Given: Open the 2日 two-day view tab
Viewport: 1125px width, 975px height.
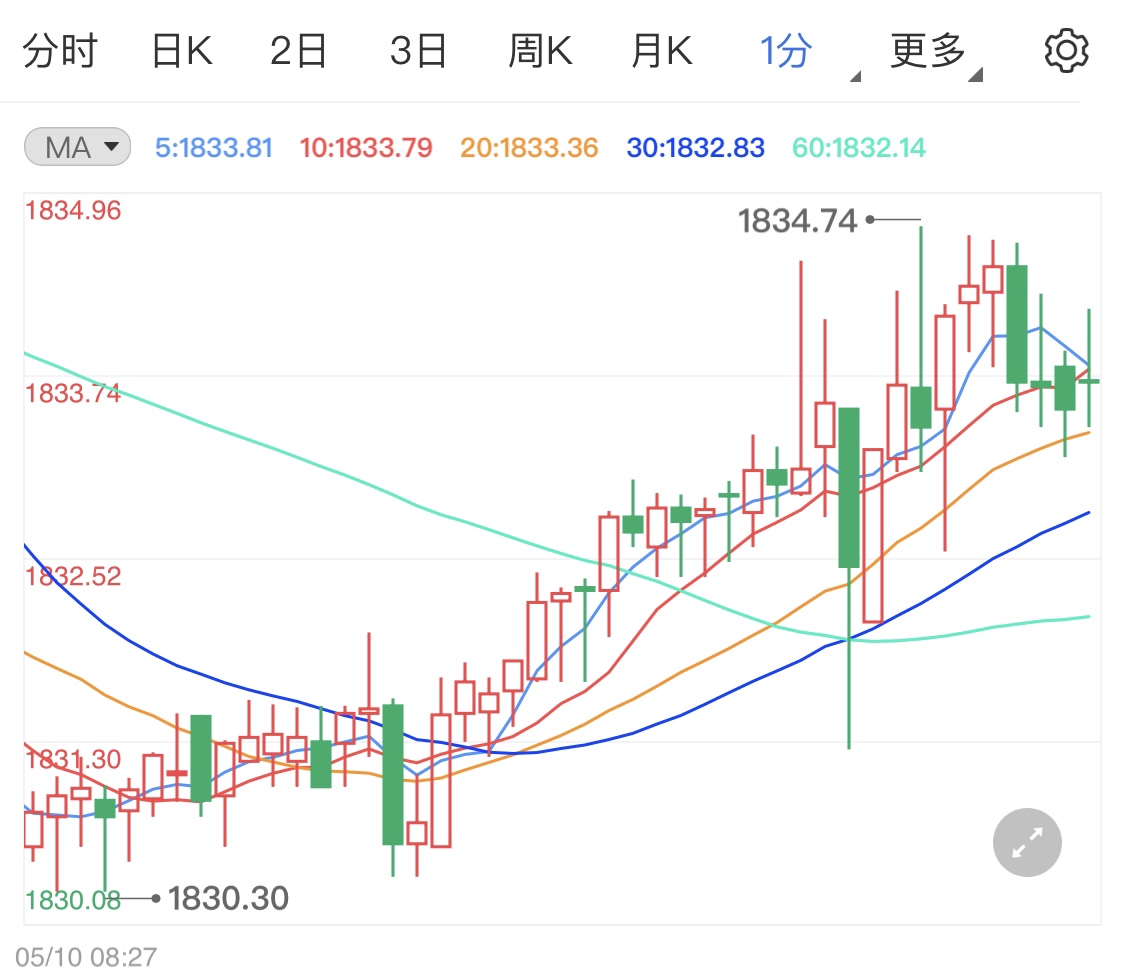Looking at the screenshot, I should (x=298, y=51).
